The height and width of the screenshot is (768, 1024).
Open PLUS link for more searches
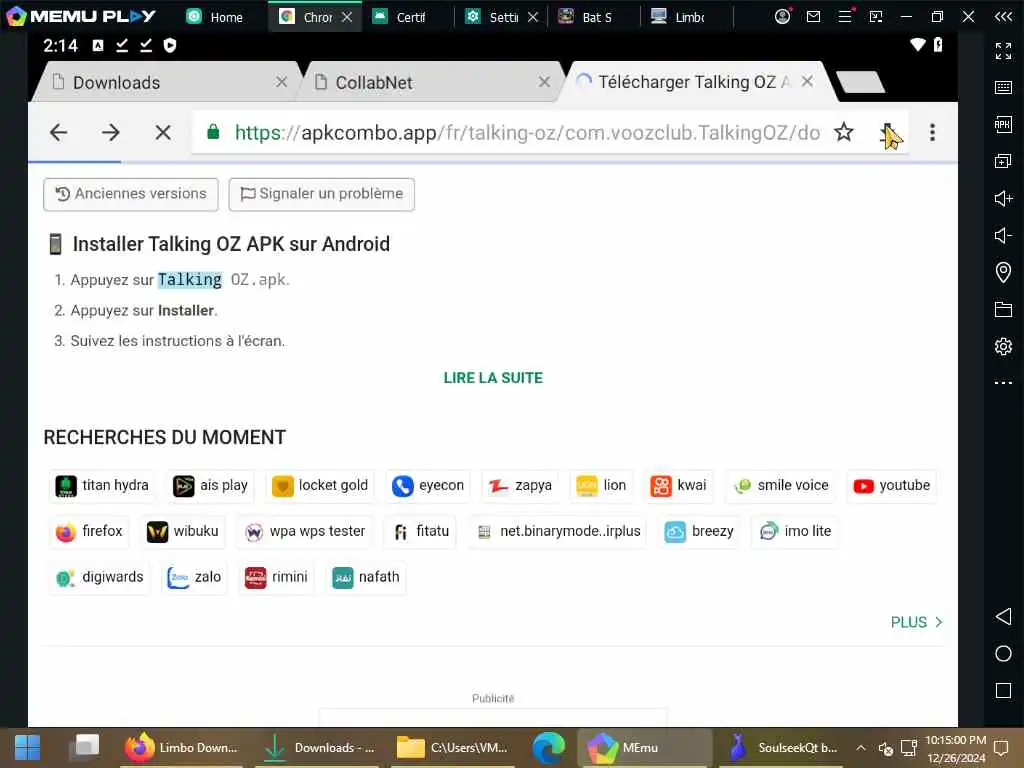pos(916,622)
